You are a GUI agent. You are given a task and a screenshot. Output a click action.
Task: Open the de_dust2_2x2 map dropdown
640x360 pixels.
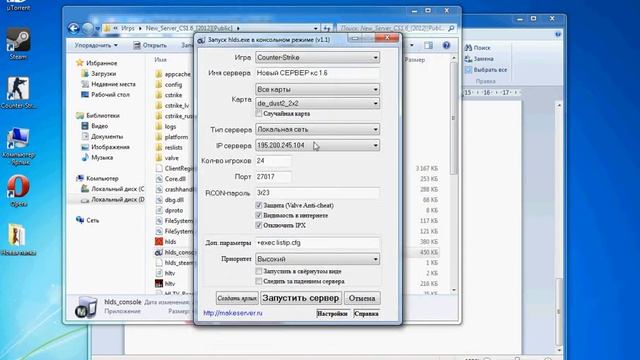click(x=318, y=103)
